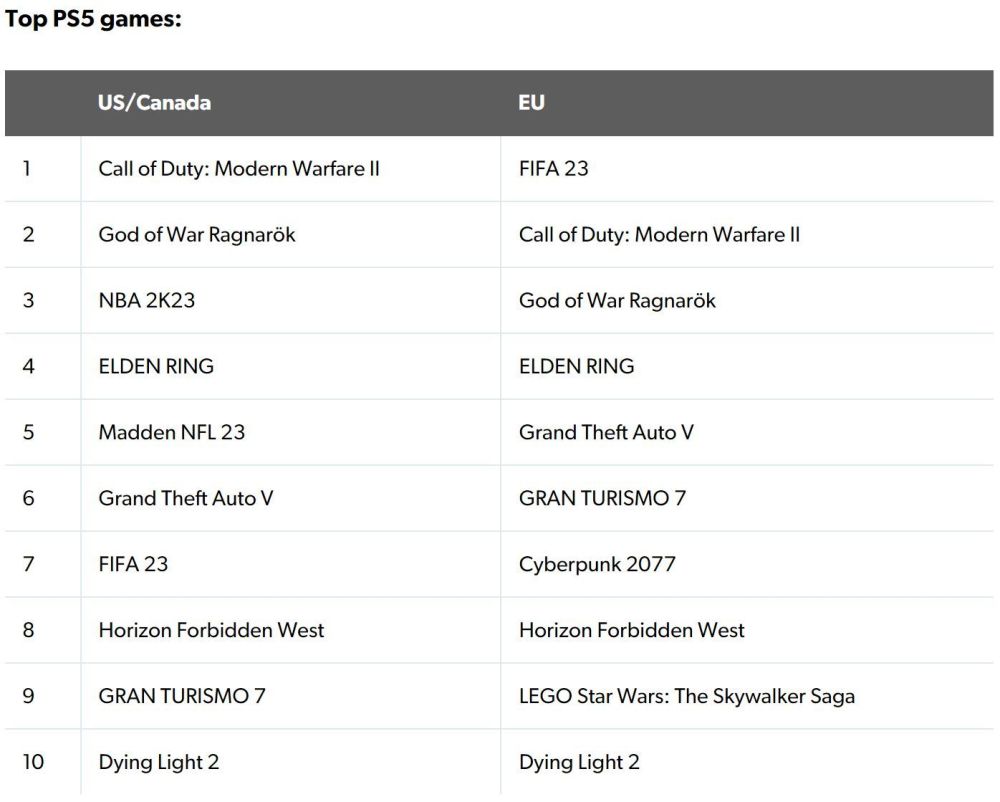
Task: Click FIFA 23 in the US/Canada column
Action: point(133,564)
